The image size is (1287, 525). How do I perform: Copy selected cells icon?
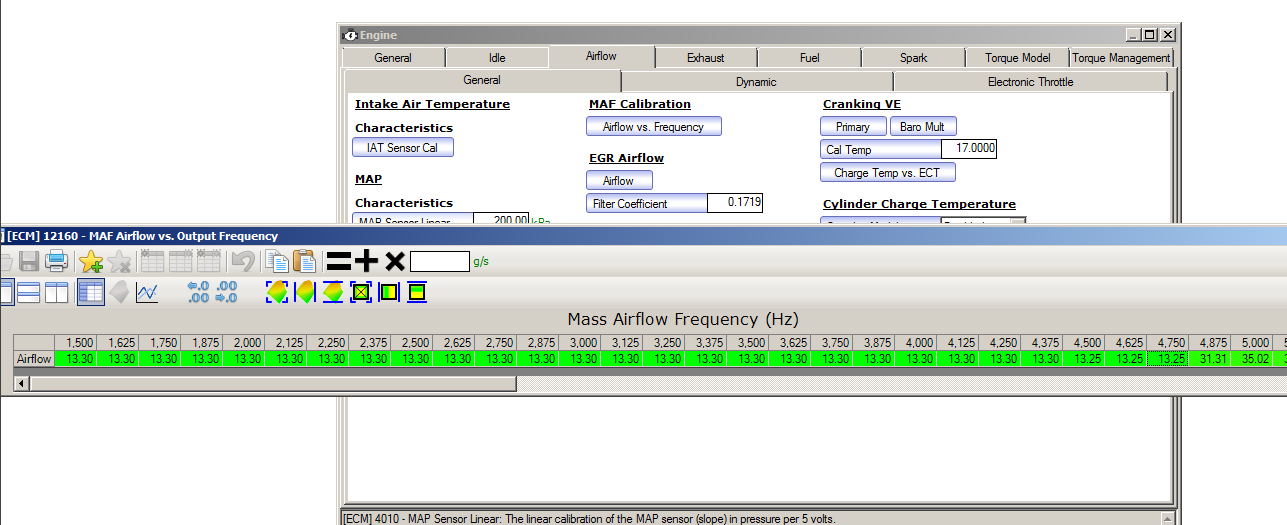(x=276, y=262)
